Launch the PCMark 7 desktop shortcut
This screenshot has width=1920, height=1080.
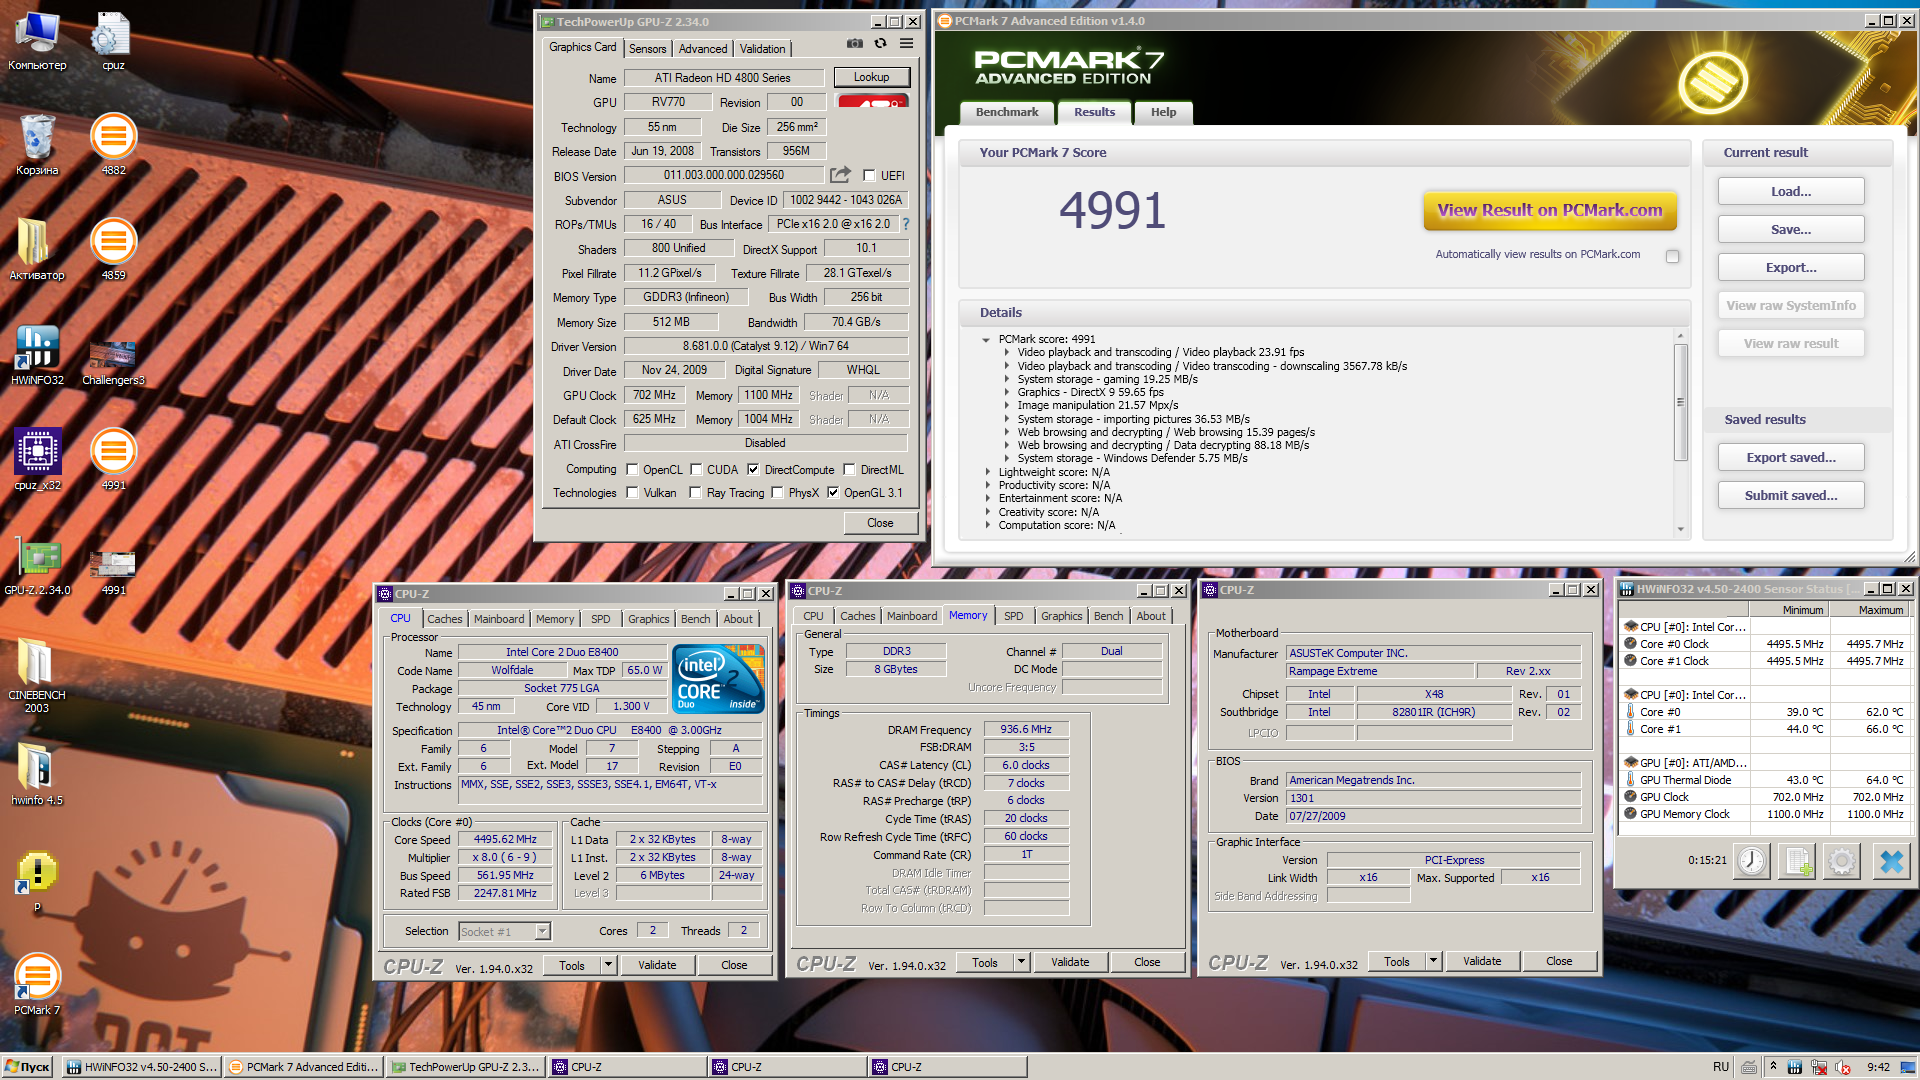pos(37,986)
